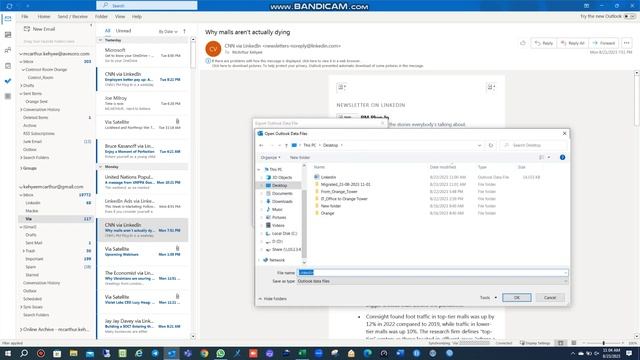Click the Back arrow in Open Outlook Data Files dialog
This screenshot has height=360, width=640.
[262, 145]
